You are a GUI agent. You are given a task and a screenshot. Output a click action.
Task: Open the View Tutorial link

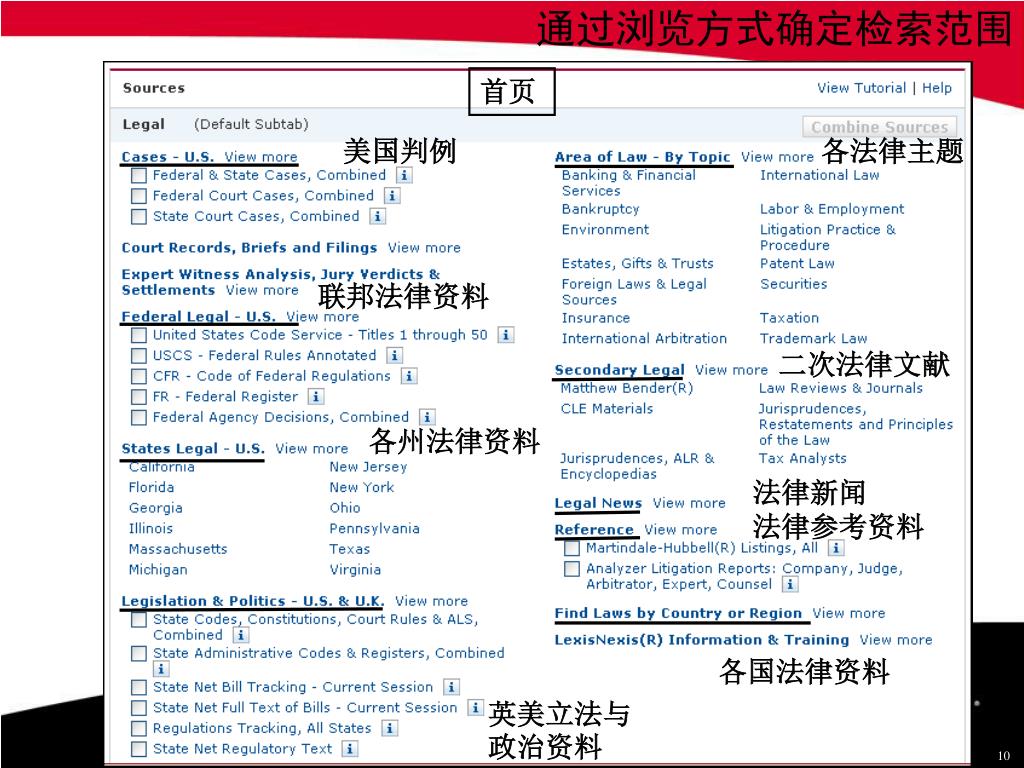(x=861, y=88)
